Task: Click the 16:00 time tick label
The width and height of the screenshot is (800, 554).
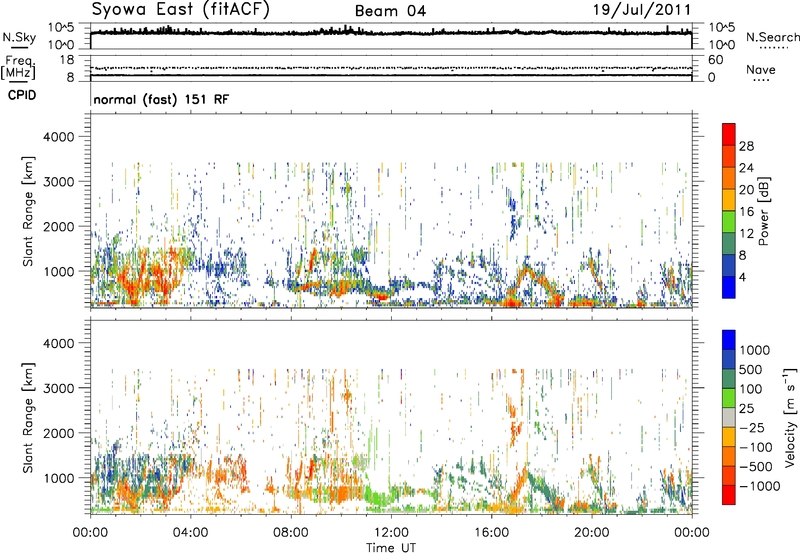Action: tap(491, 533)
